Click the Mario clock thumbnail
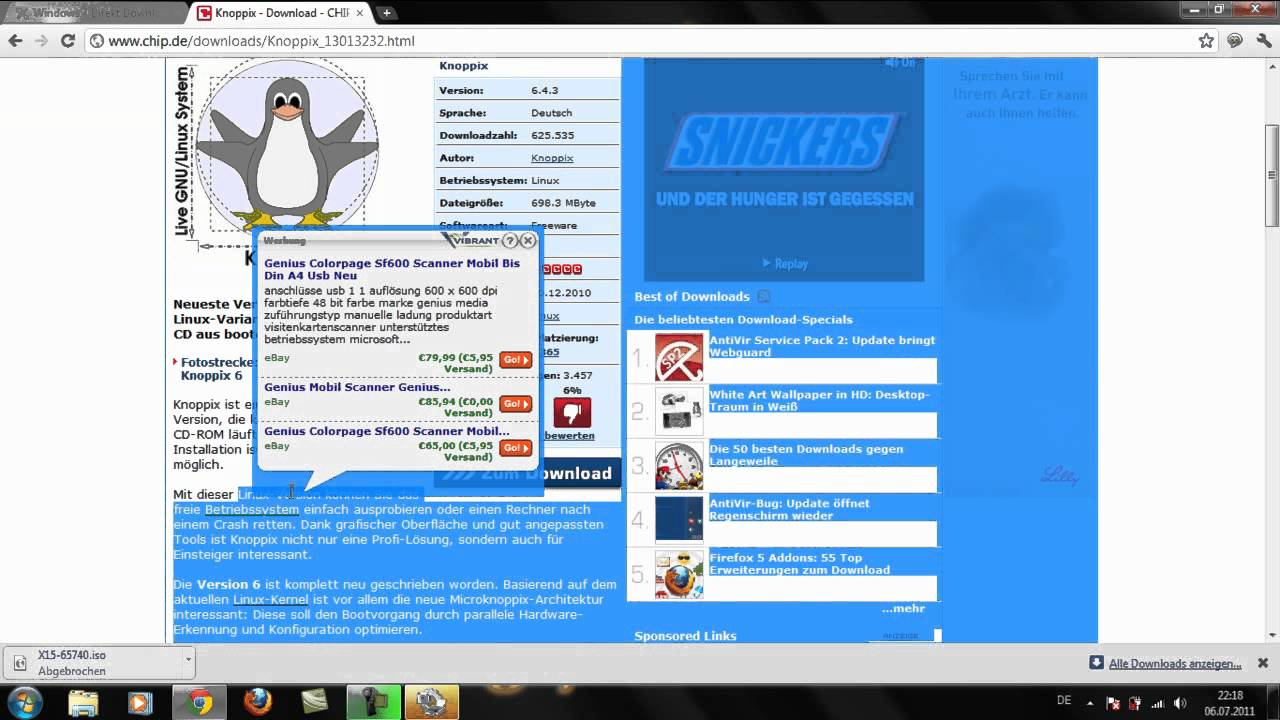 click(x=679, y=466)
